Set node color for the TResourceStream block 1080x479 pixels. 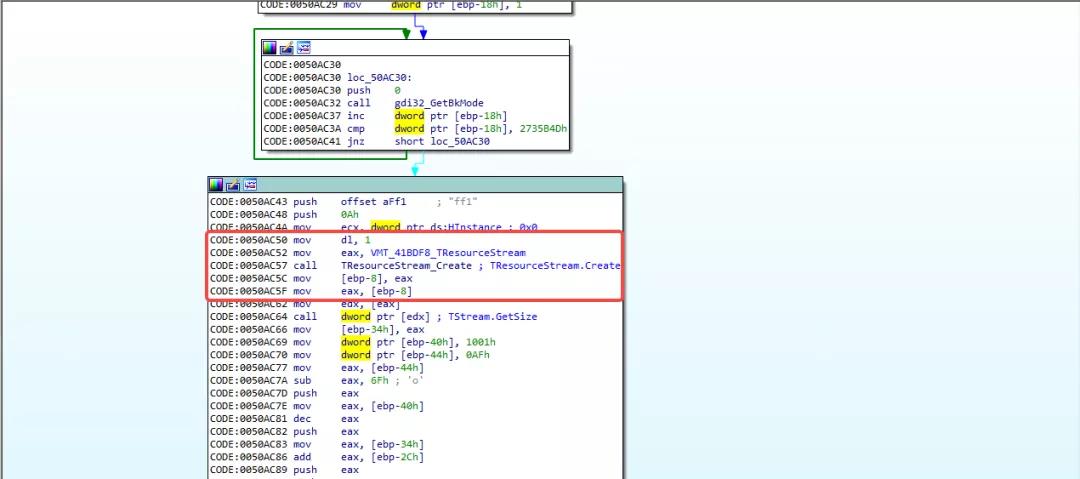[216, 185]
